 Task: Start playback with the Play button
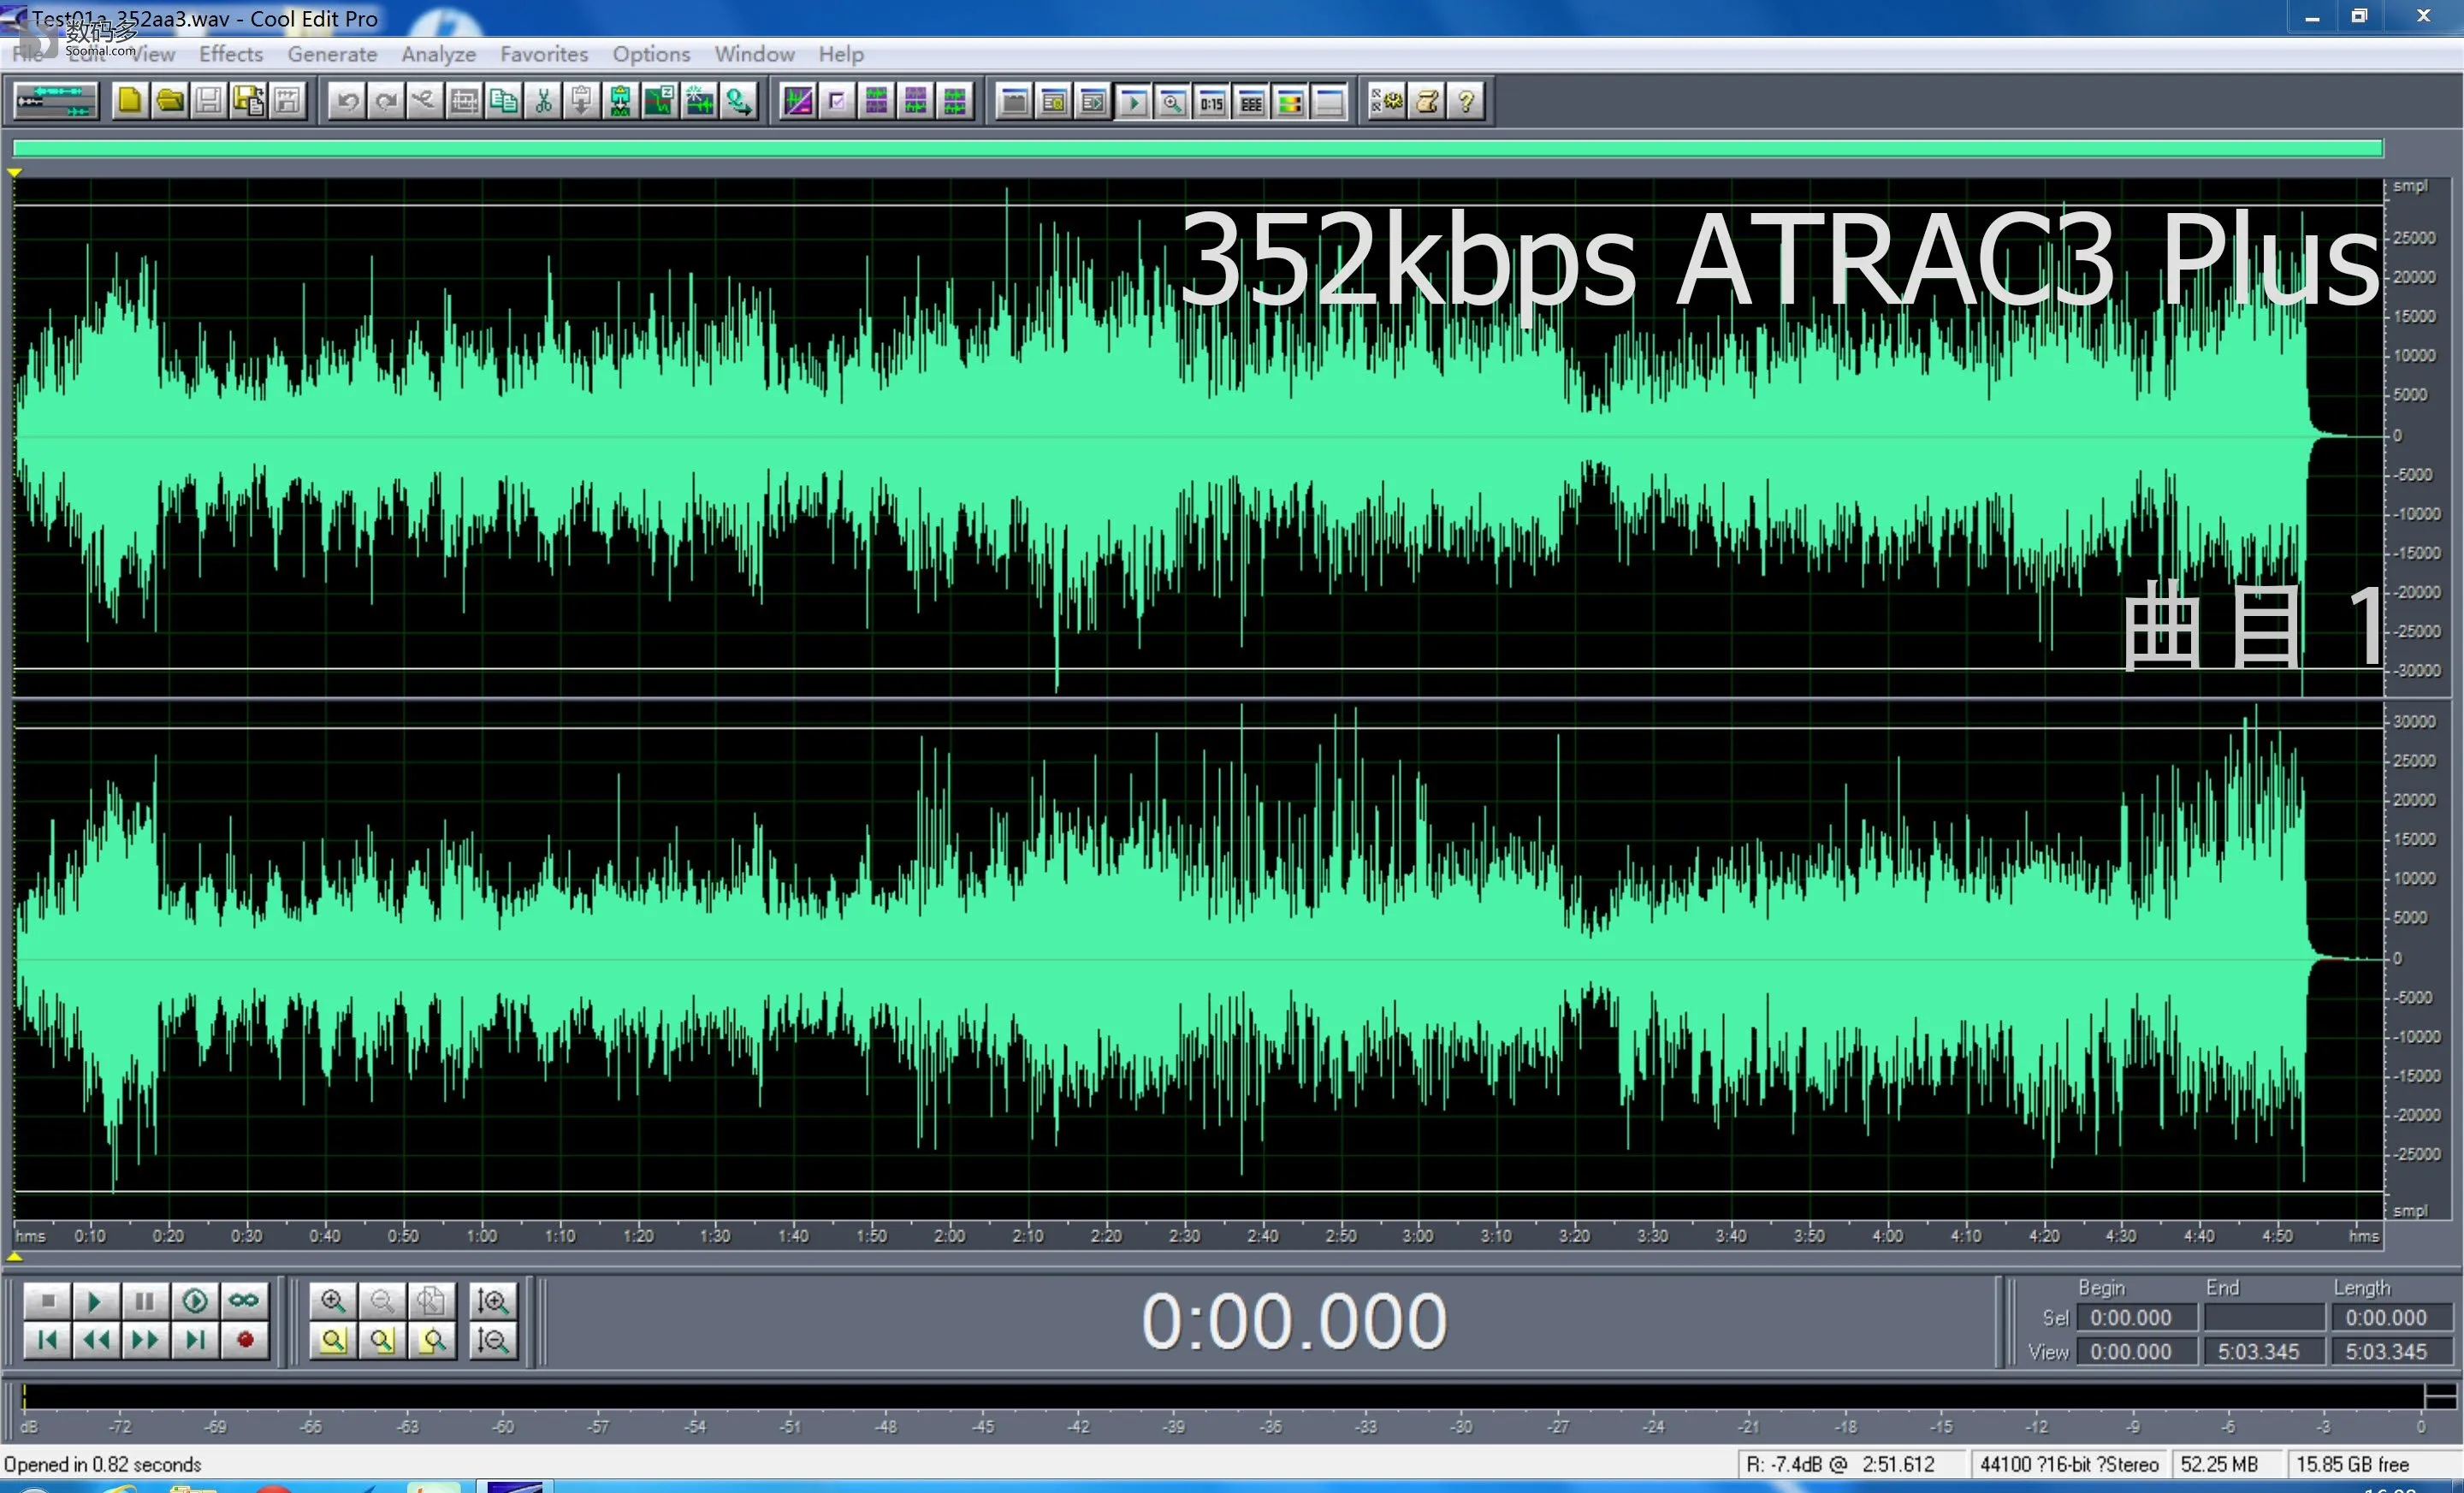pos(96,1301)
